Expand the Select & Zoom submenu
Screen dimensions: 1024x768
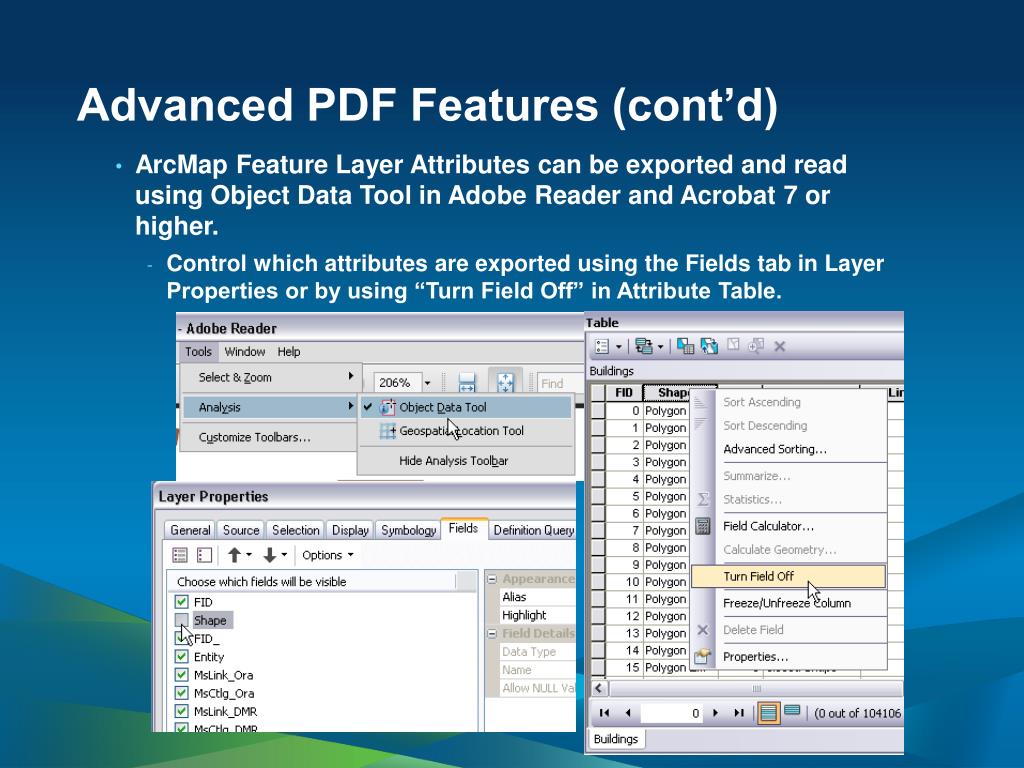point(270,377)
